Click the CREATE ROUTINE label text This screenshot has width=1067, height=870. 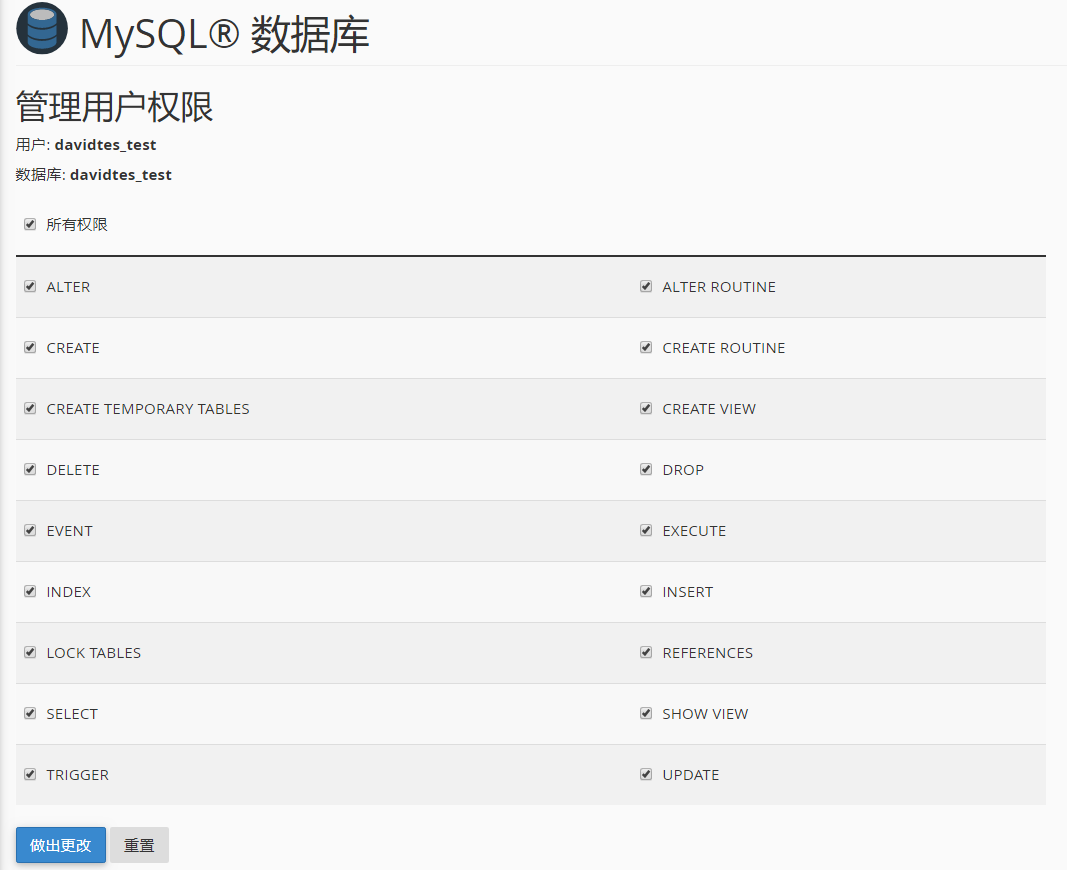click(723, 348)
